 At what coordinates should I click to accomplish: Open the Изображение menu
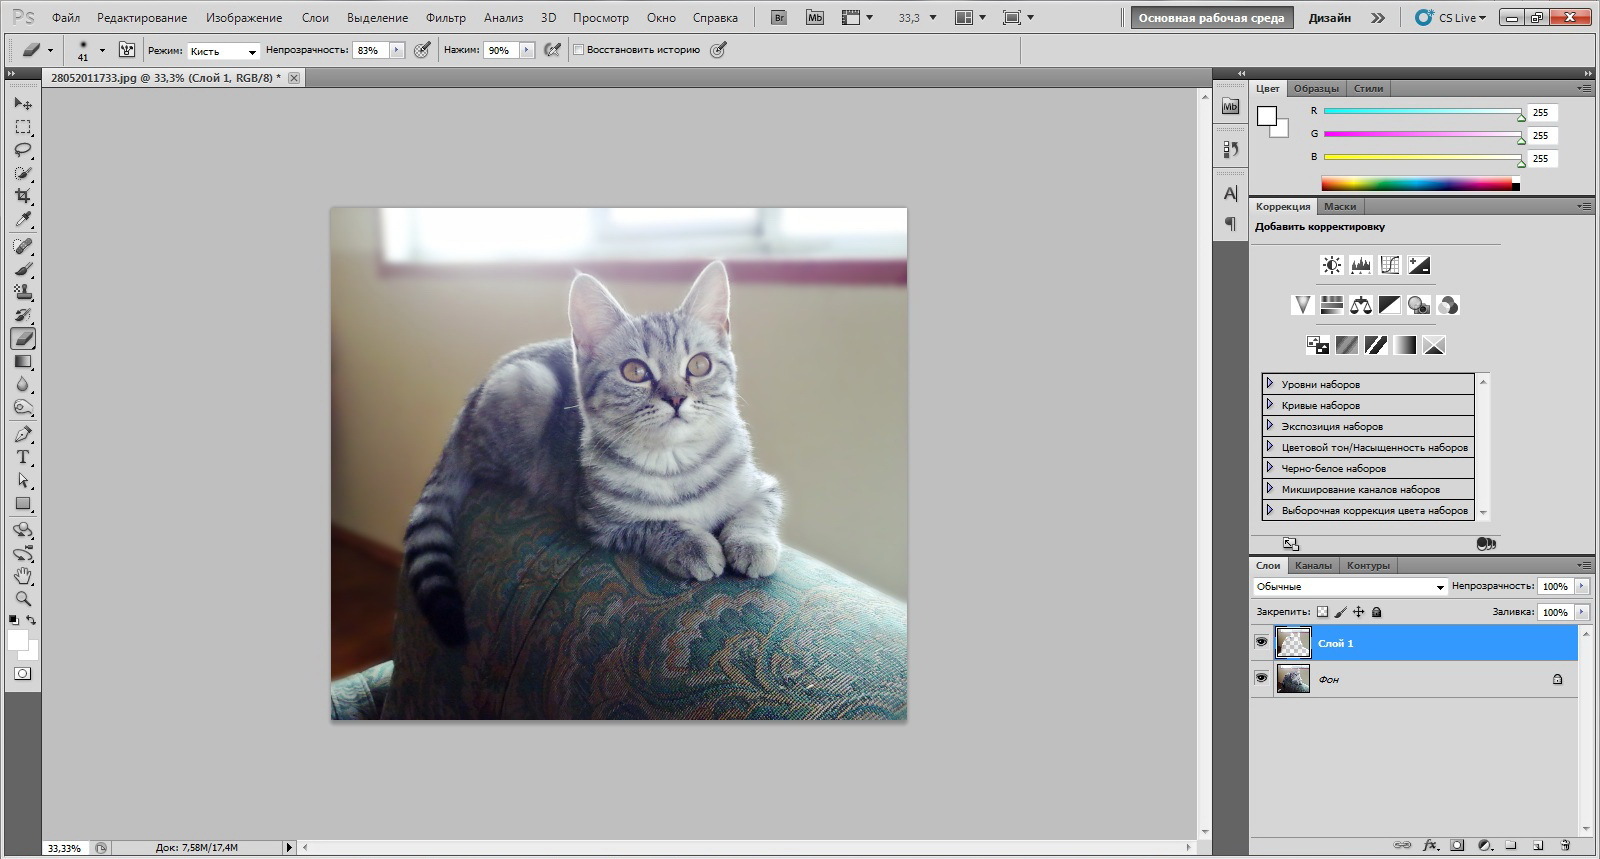click(244, 18)
